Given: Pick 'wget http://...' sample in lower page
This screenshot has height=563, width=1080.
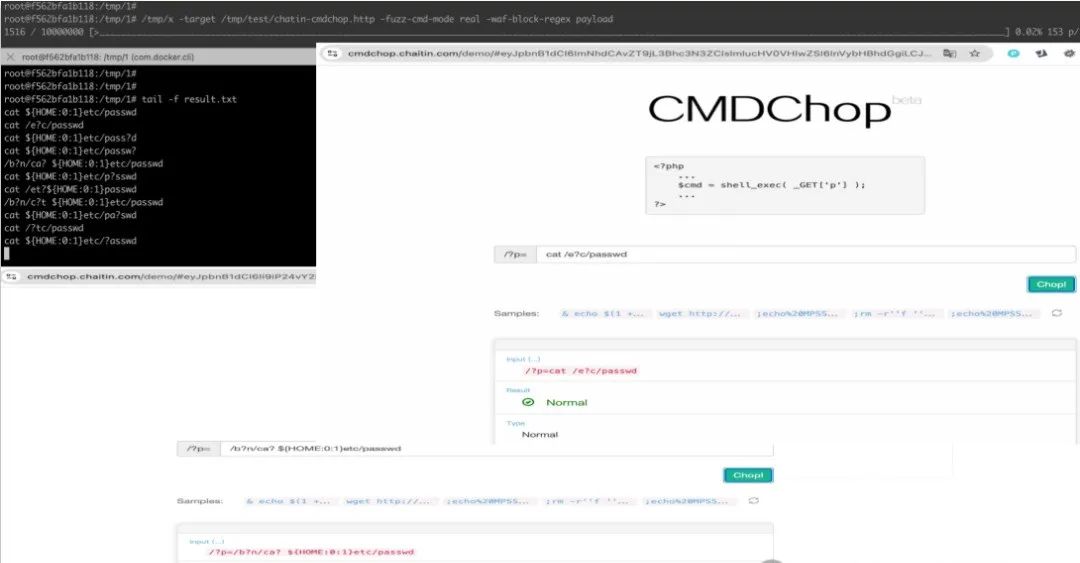Looking at the screenshot, I should [387, 501].
